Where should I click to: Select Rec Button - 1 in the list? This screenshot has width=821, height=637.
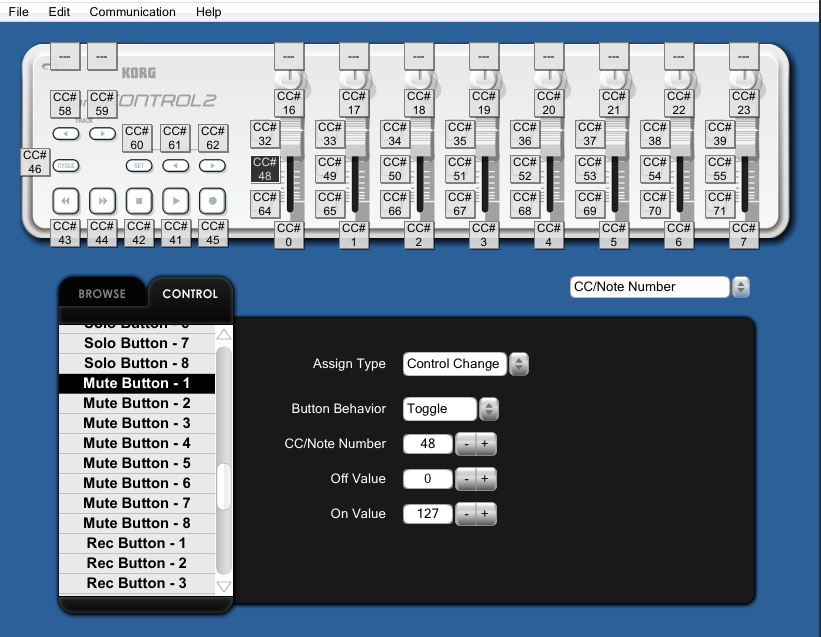click(x=137, y=543)
